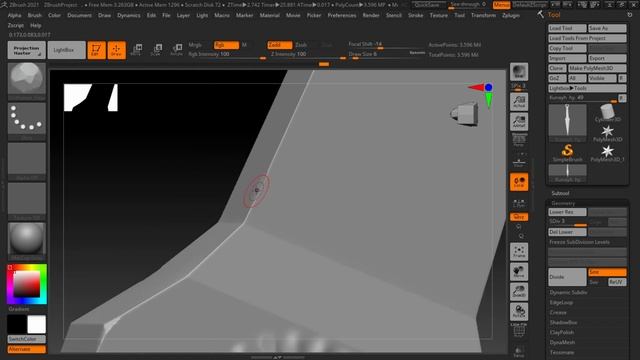Click the Rotate view icon in right shelf
This screenshot has height=360, width=640.
[x=519, y=311]
